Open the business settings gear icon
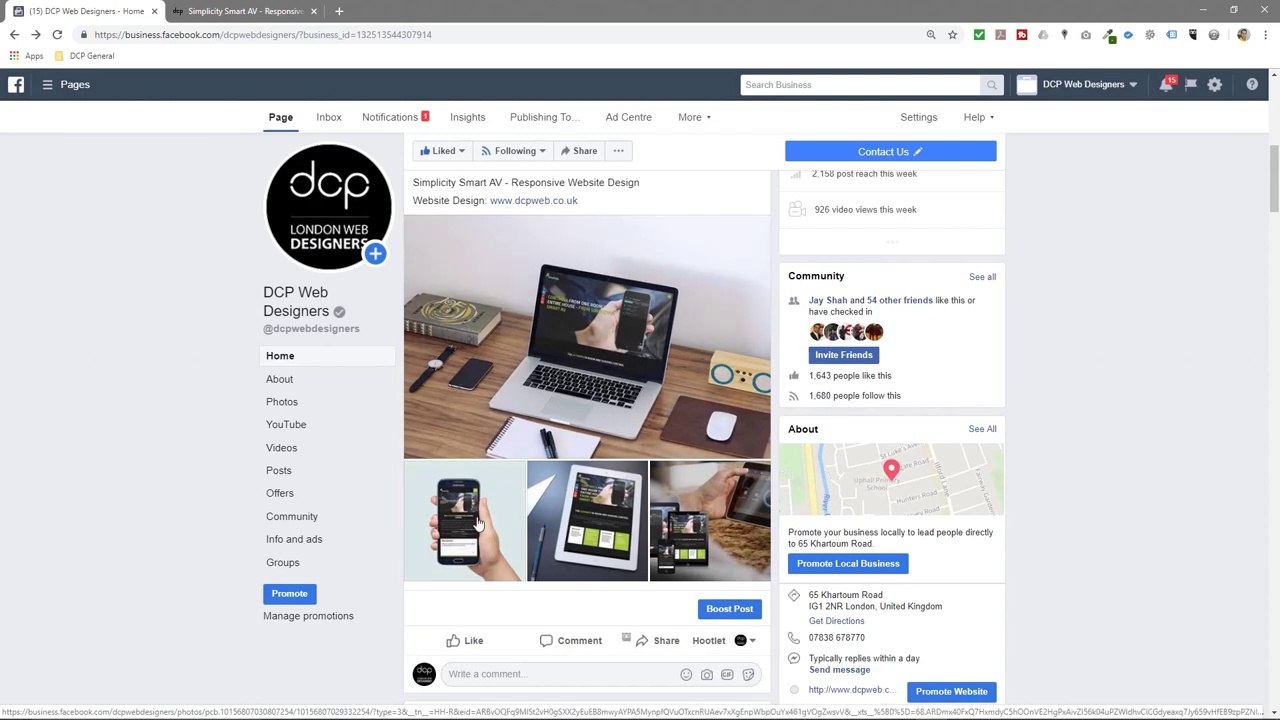This screenshot has width=1280, height=720. pyautogui.click(x=1215, y=85)
